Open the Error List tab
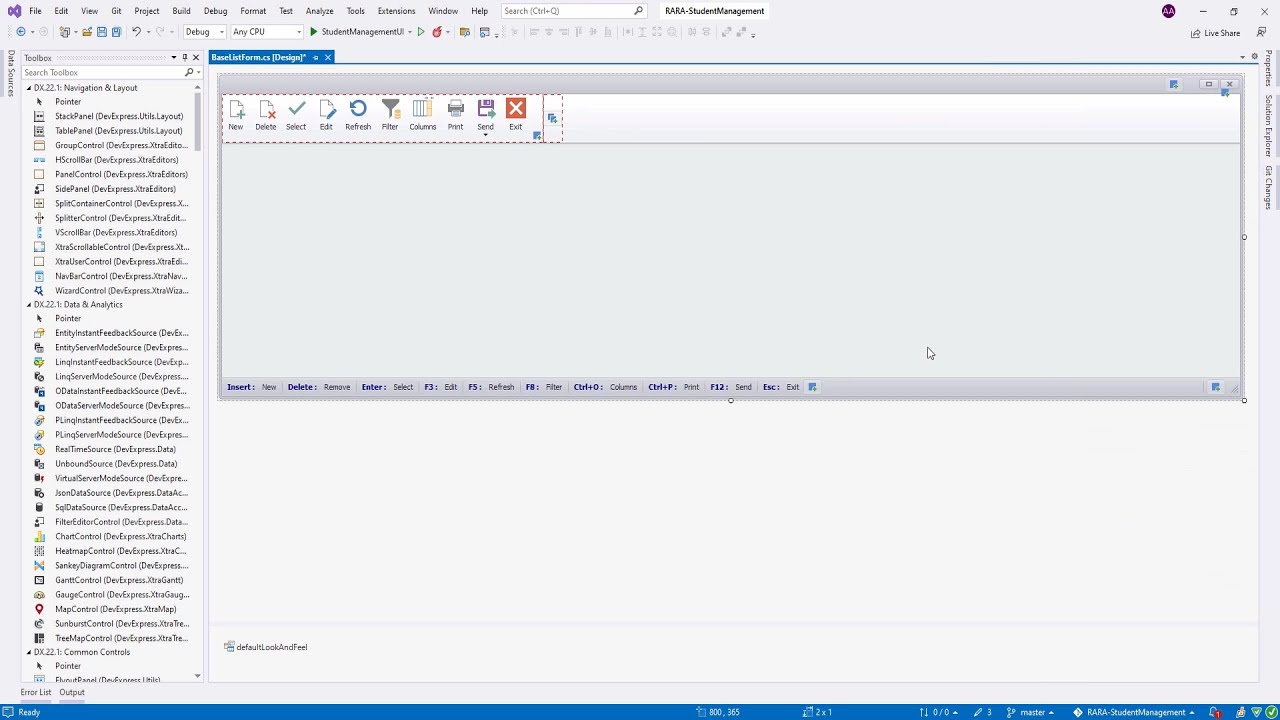Image resolution: width=1280 pixels, height=720 pixels. [36, 692]
